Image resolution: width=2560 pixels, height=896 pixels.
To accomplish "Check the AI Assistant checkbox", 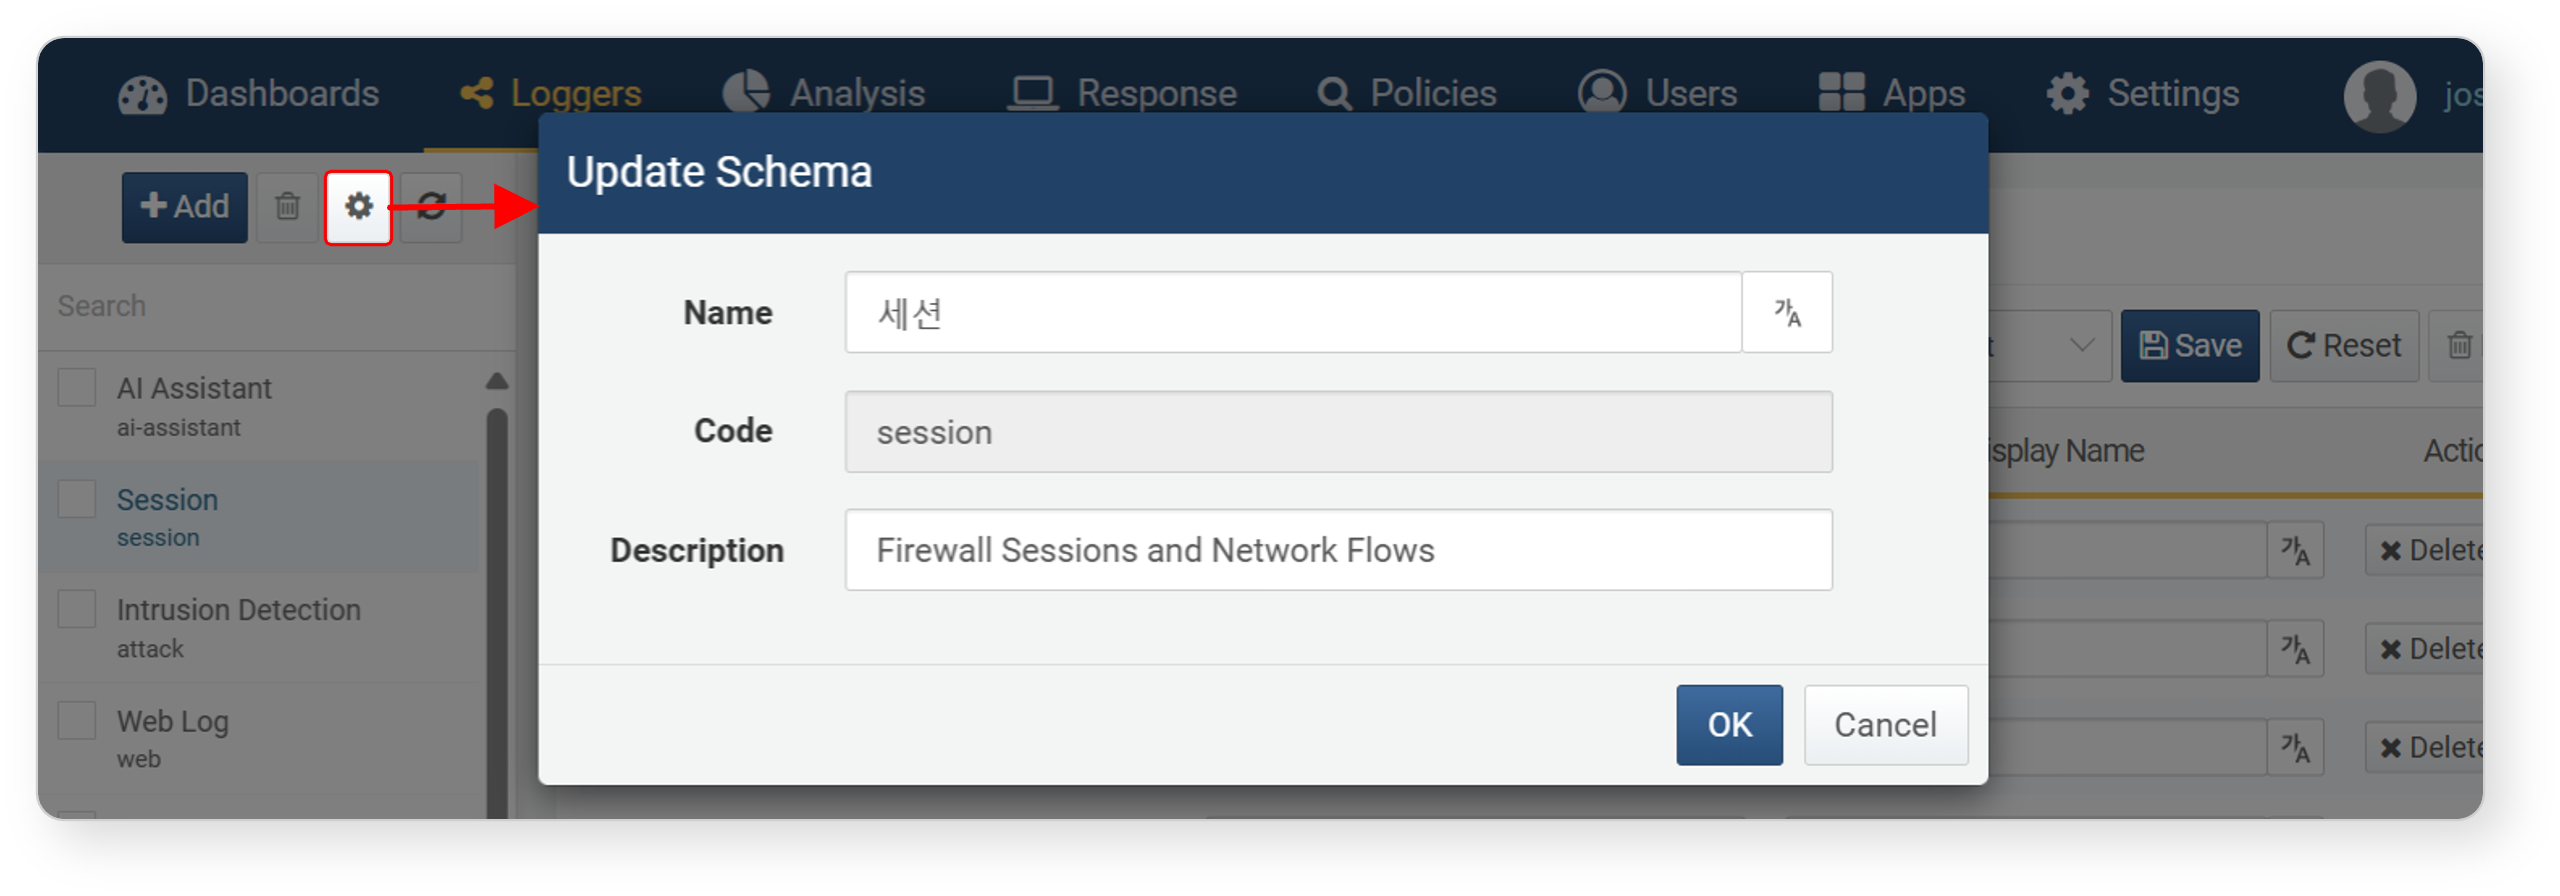I will tap(77, 388).
